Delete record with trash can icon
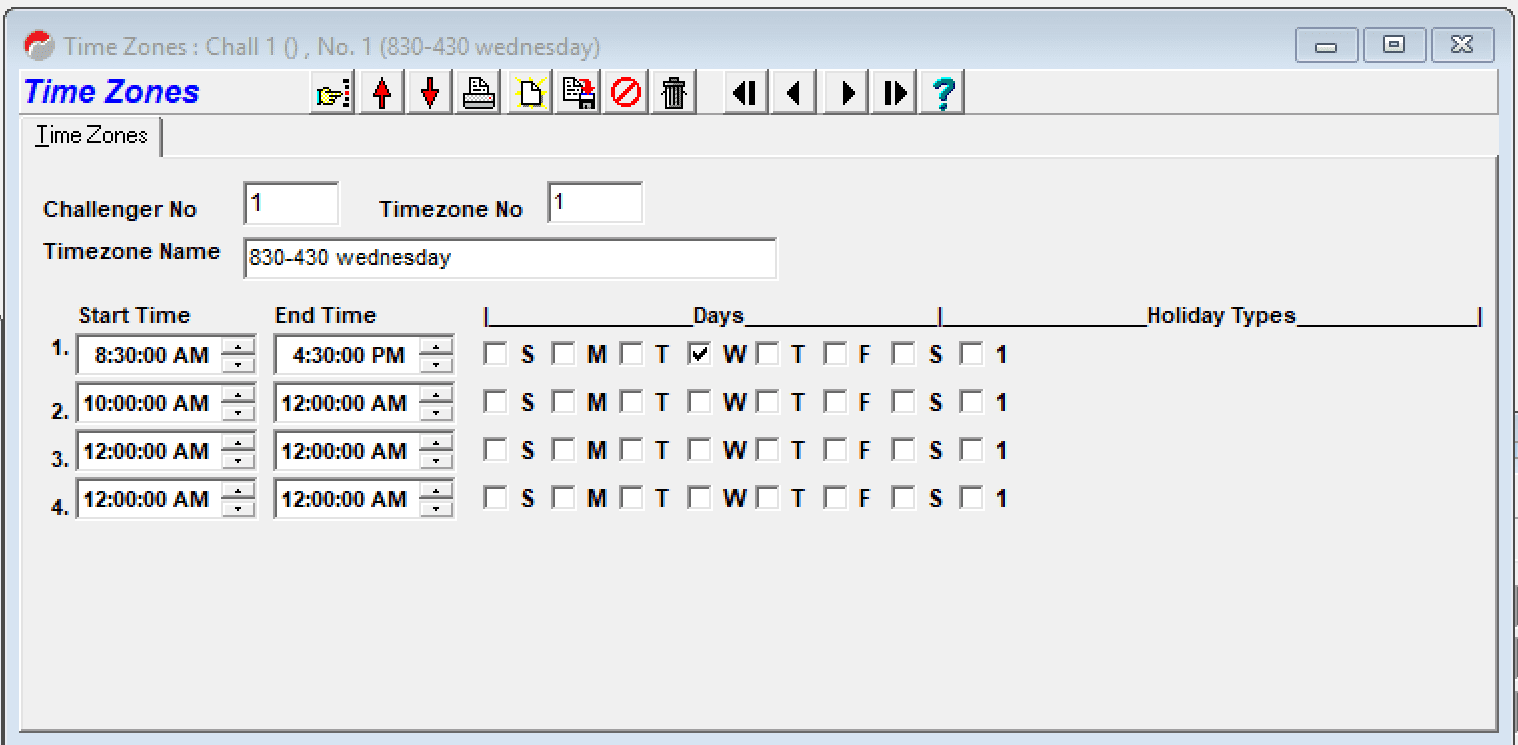The width and height of the screenshot is (1518, 745). [675, 94]
